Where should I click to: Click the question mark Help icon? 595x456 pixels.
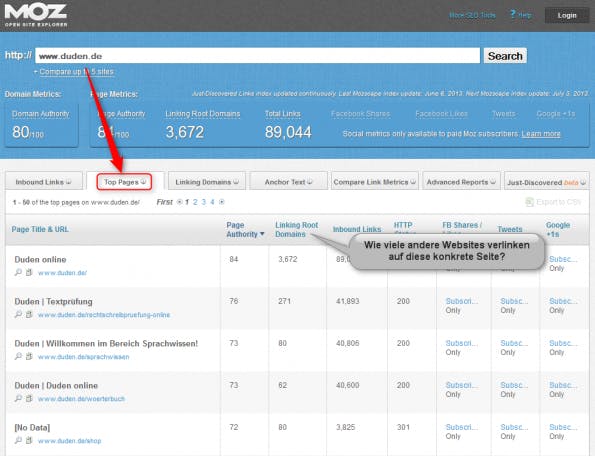coord(513,14)
